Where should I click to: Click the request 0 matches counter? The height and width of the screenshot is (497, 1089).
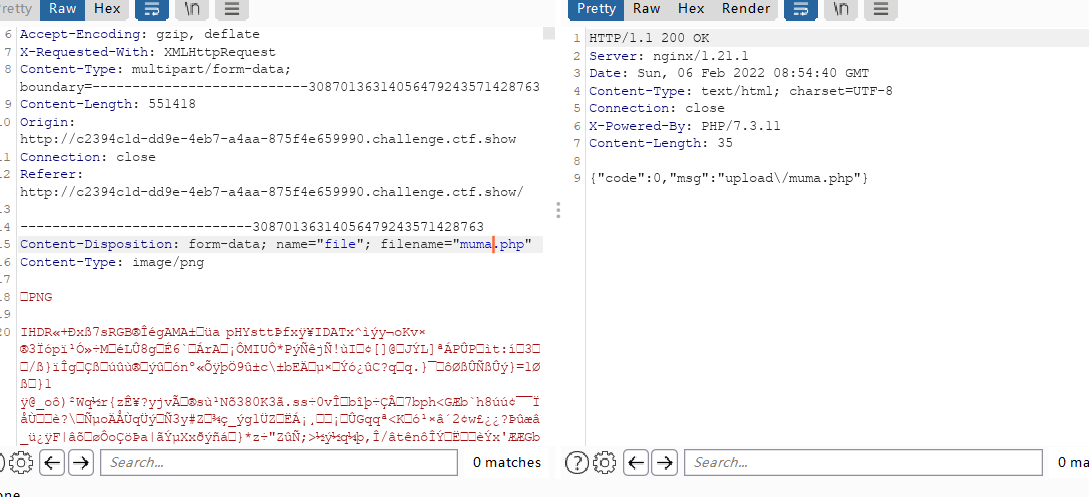pos(506,462)
